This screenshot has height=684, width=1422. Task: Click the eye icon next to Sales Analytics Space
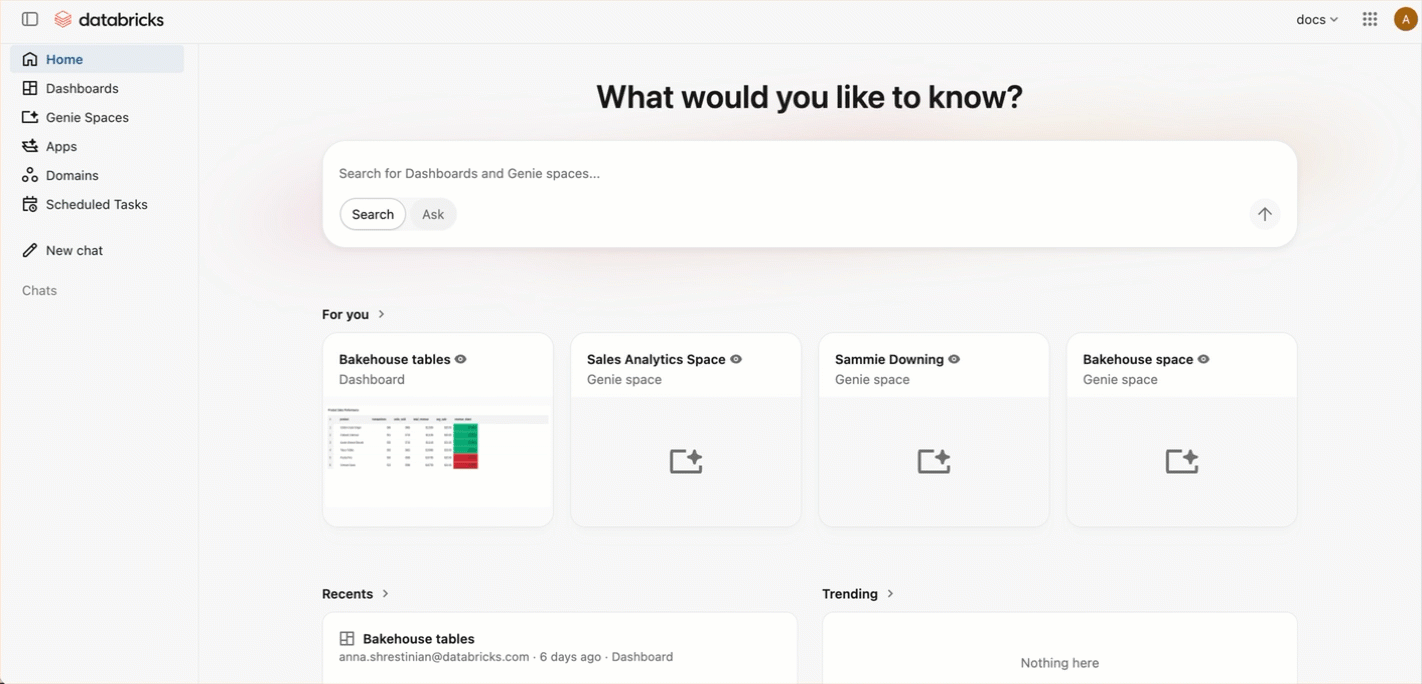pyautogui.click(x=736, y=359)
